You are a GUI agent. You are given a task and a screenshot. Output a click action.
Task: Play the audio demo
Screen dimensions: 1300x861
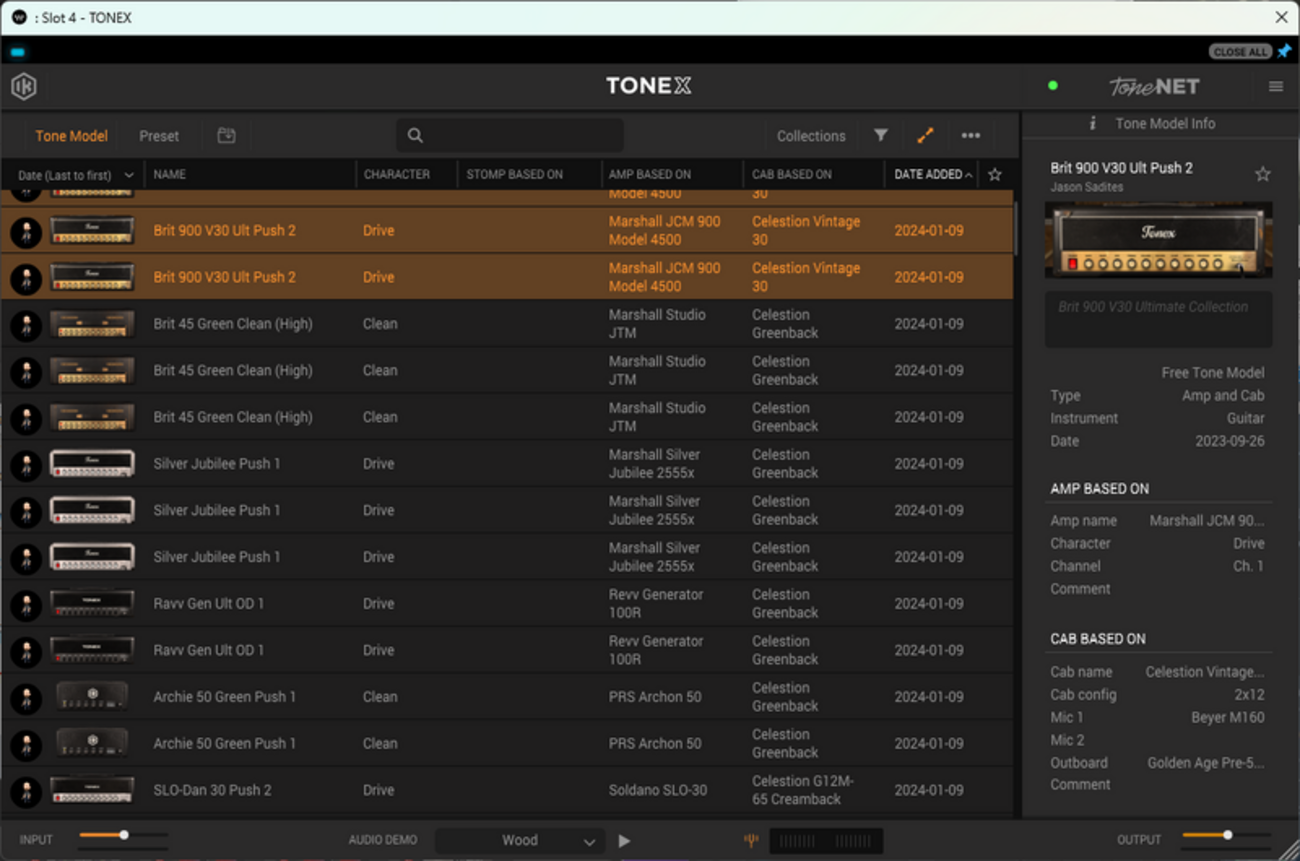(x=624, y=841)
